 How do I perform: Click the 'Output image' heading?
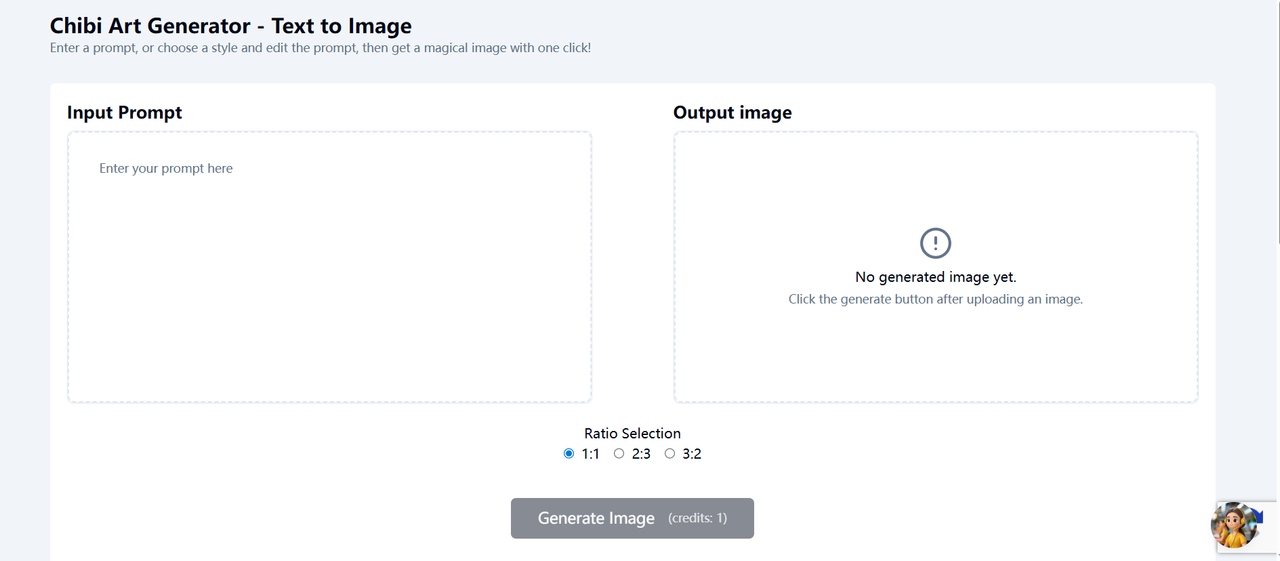coord(732,112)
